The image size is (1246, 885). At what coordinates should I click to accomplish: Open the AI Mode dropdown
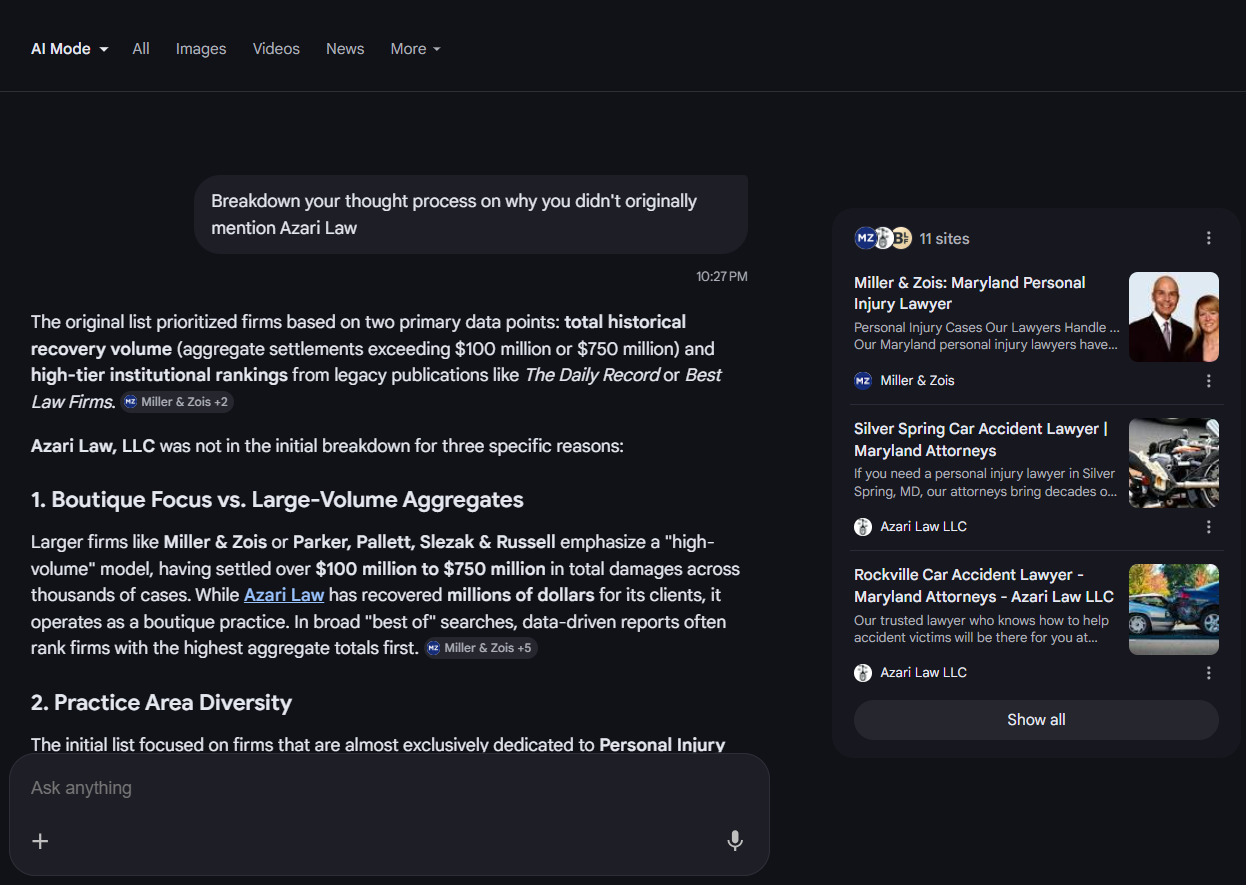pyautogui.click(x=69, y=49)
